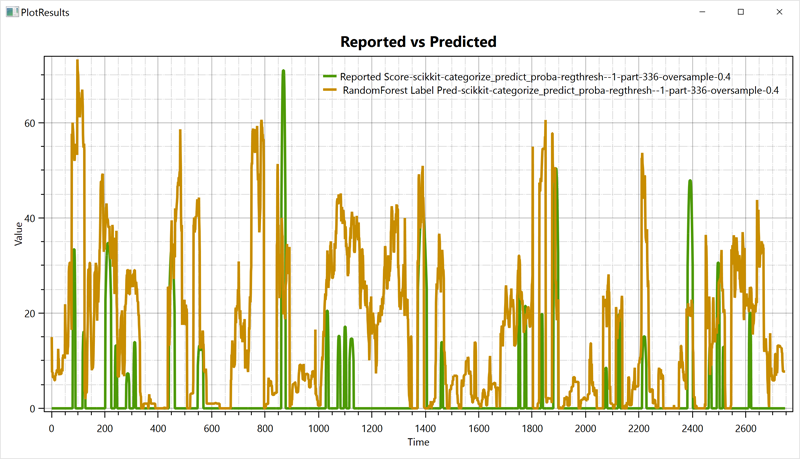Image resolution: width=800 pixels, height=459 pixels.
Task: Minimize the PlotResults window
Action: pos(703,12)
